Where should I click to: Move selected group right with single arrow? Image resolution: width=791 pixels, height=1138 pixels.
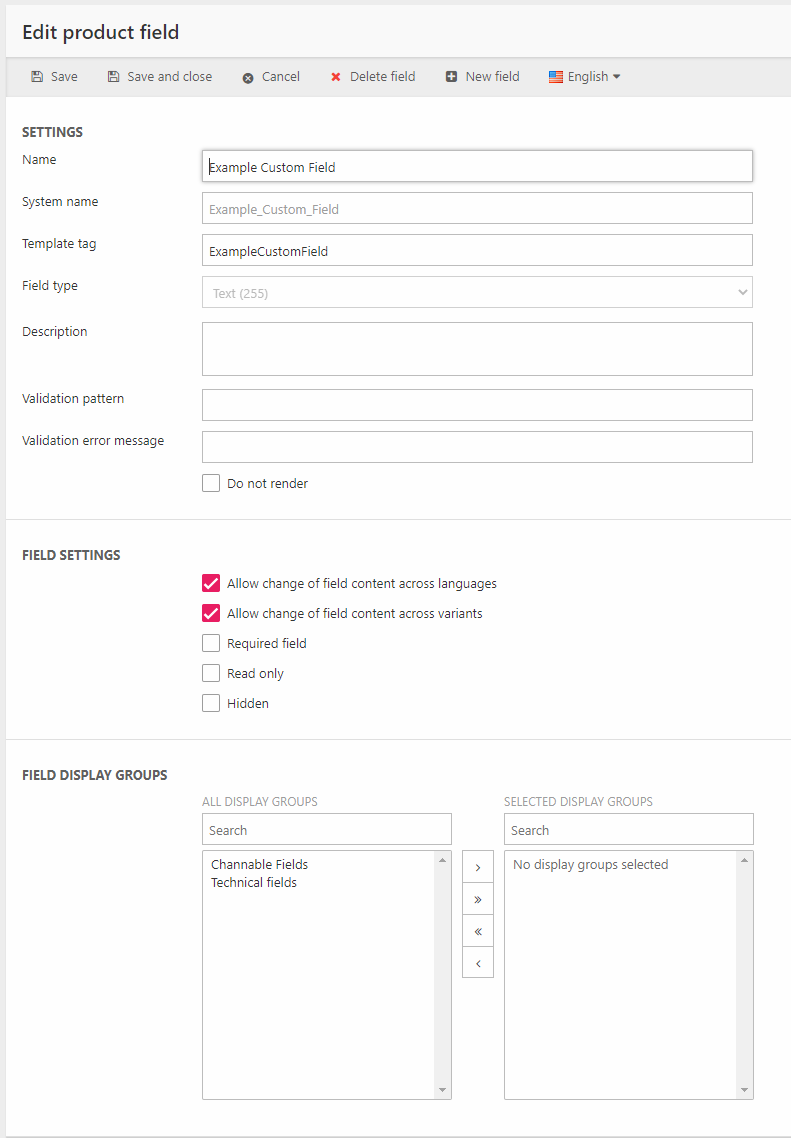pos(477,867)
